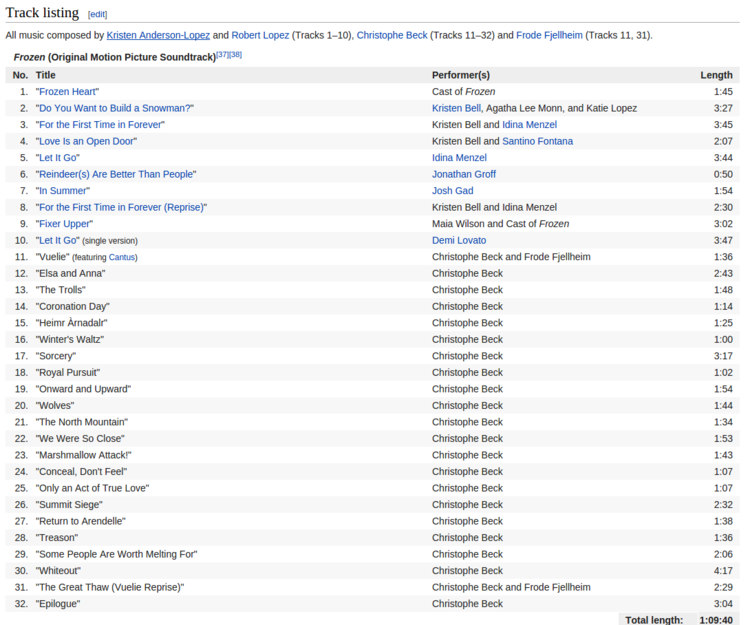The height and width of the screenshot is (625, 750).
Task: Click the "Winter's Waltz" track title
Action: point(70,340)
